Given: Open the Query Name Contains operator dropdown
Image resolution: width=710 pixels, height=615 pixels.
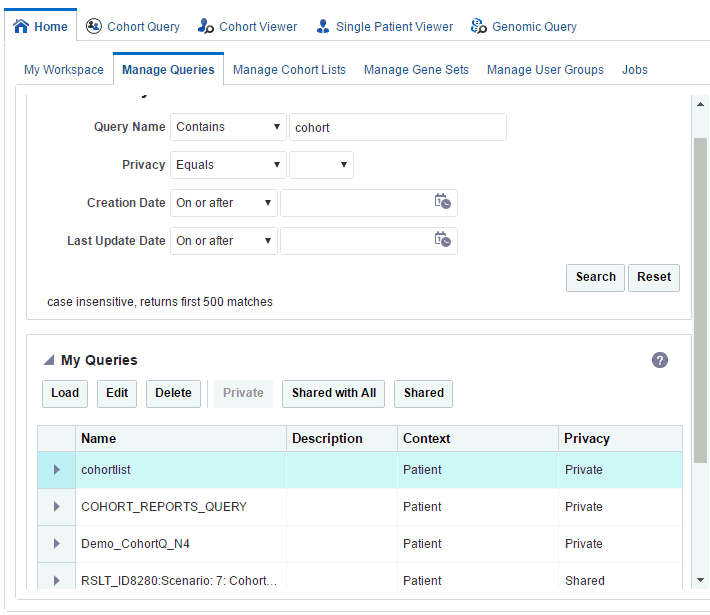Looking at the screenshot, I should 228,127.
